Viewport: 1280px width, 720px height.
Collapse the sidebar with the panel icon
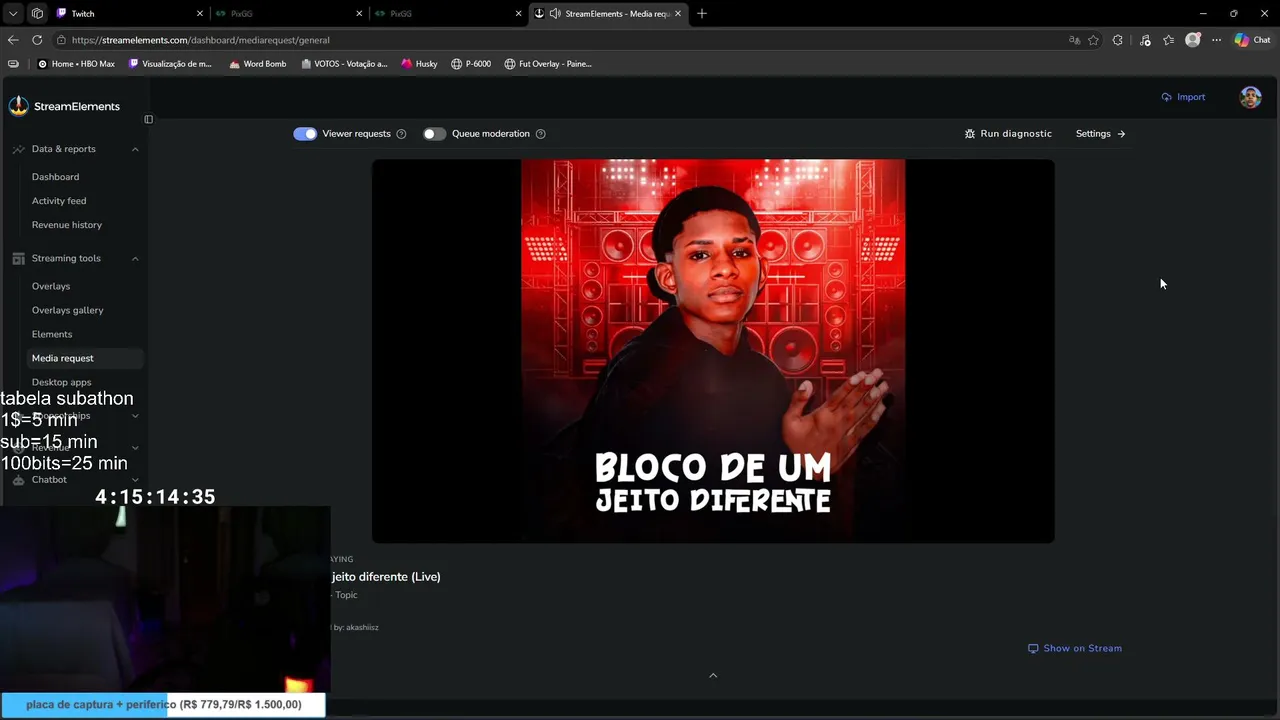(148, 120)
